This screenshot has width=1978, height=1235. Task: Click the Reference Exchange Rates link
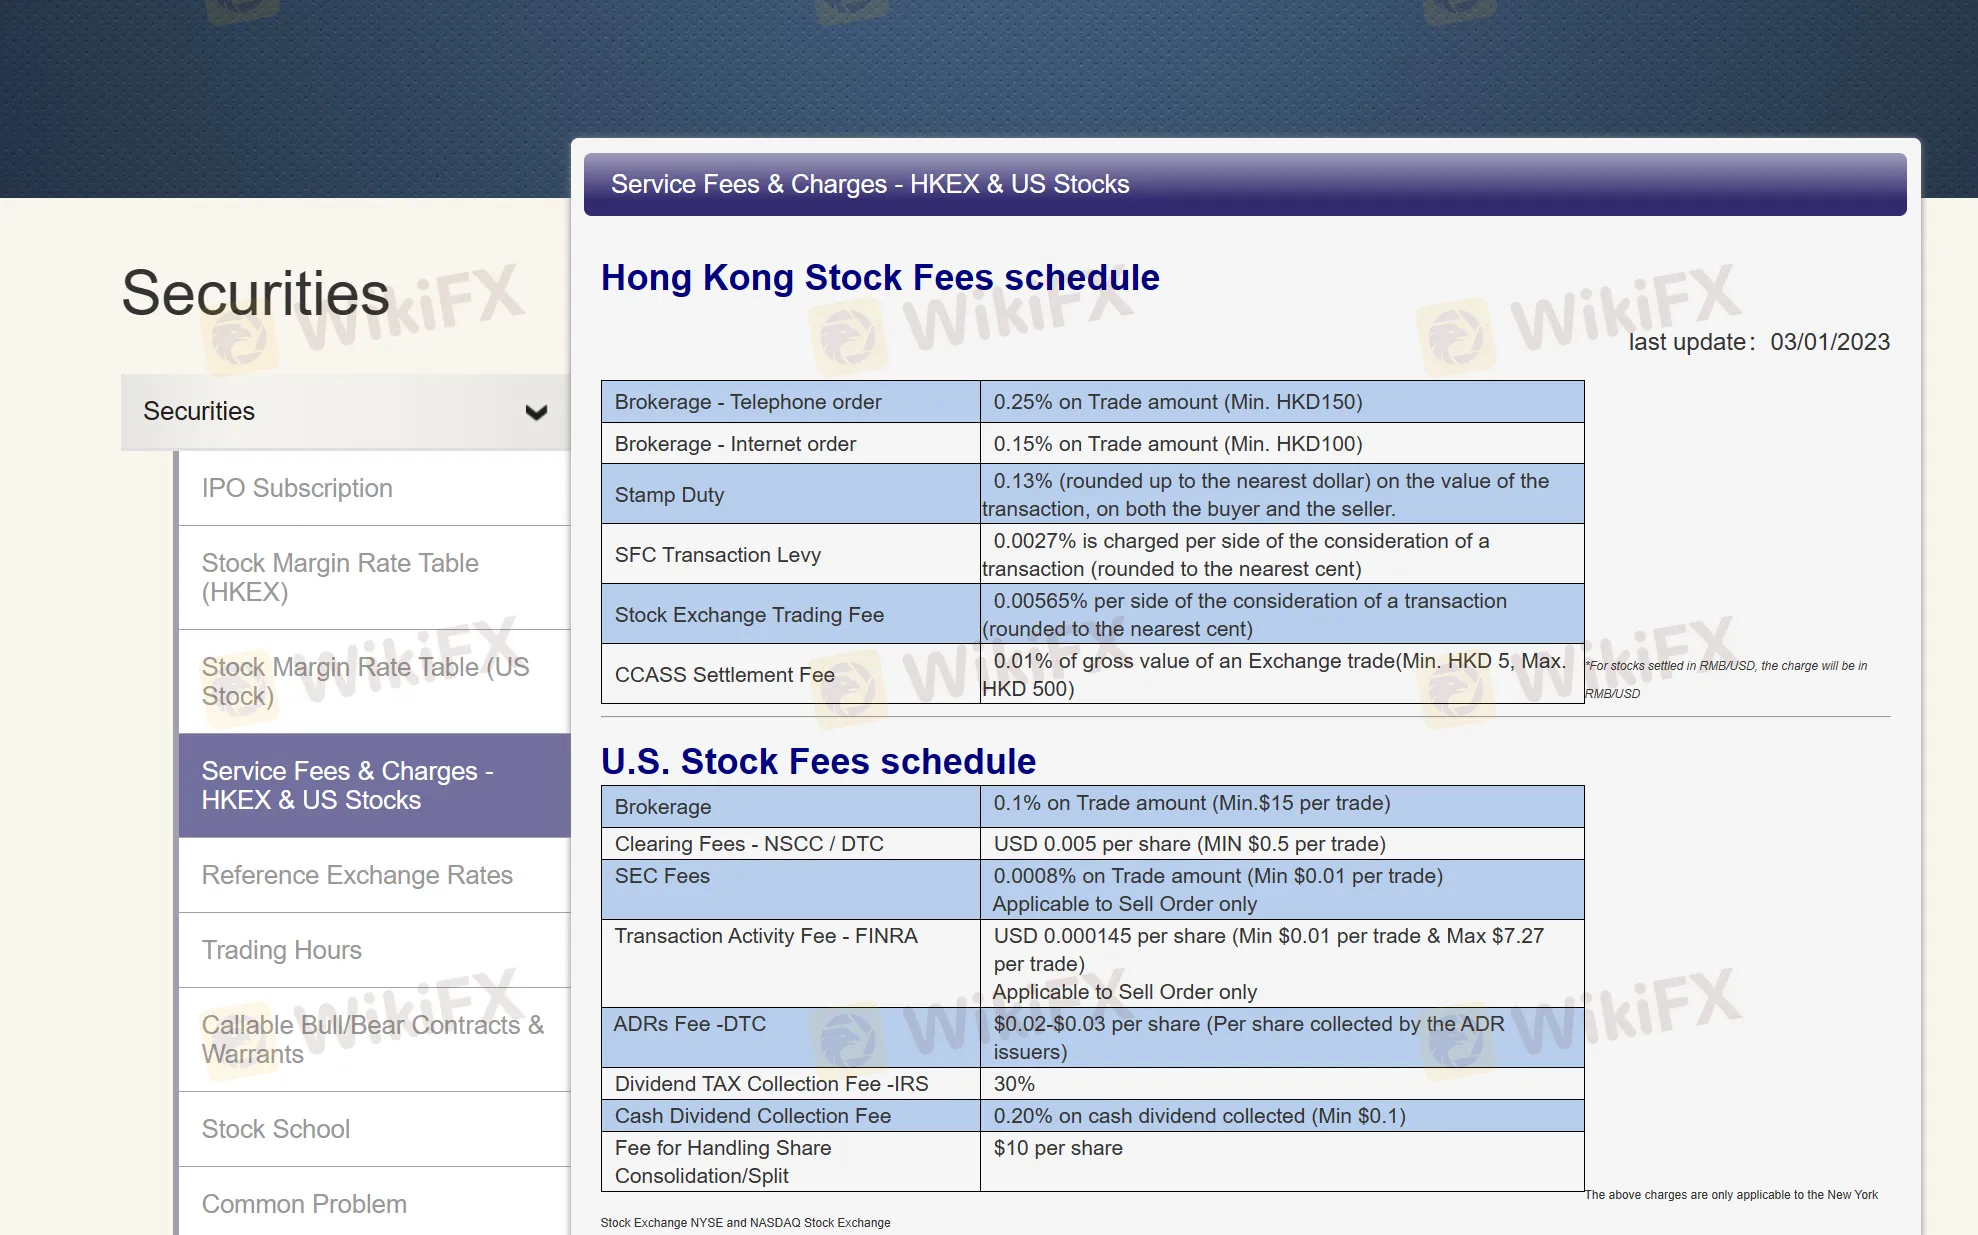pyautogui.click(x=357, y=875)
